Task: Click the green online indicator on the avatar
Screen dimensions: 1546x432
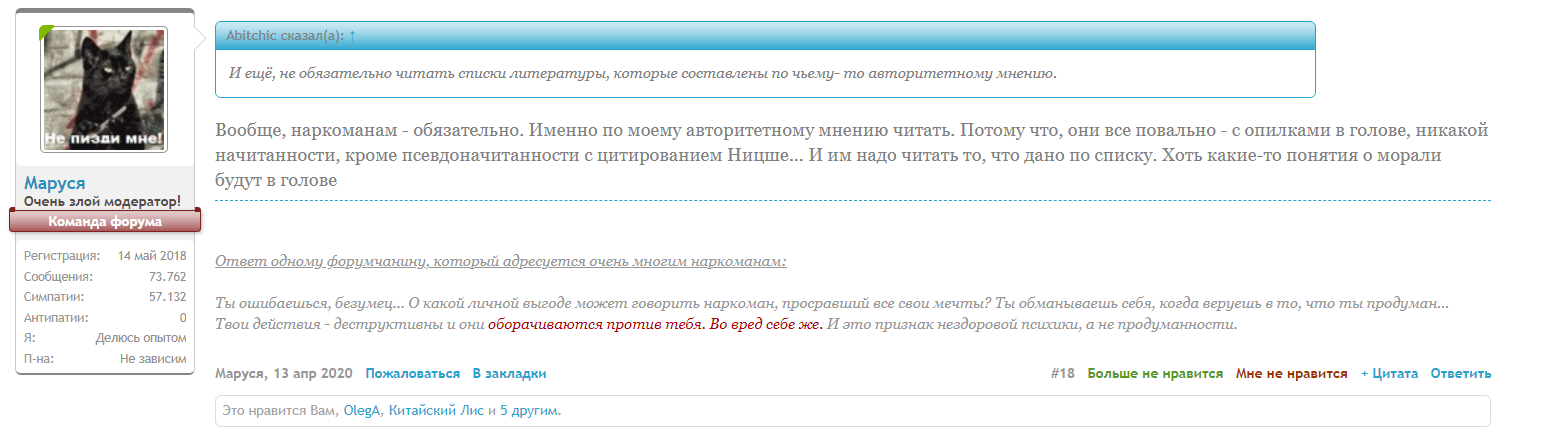Action: pos(45,32)
